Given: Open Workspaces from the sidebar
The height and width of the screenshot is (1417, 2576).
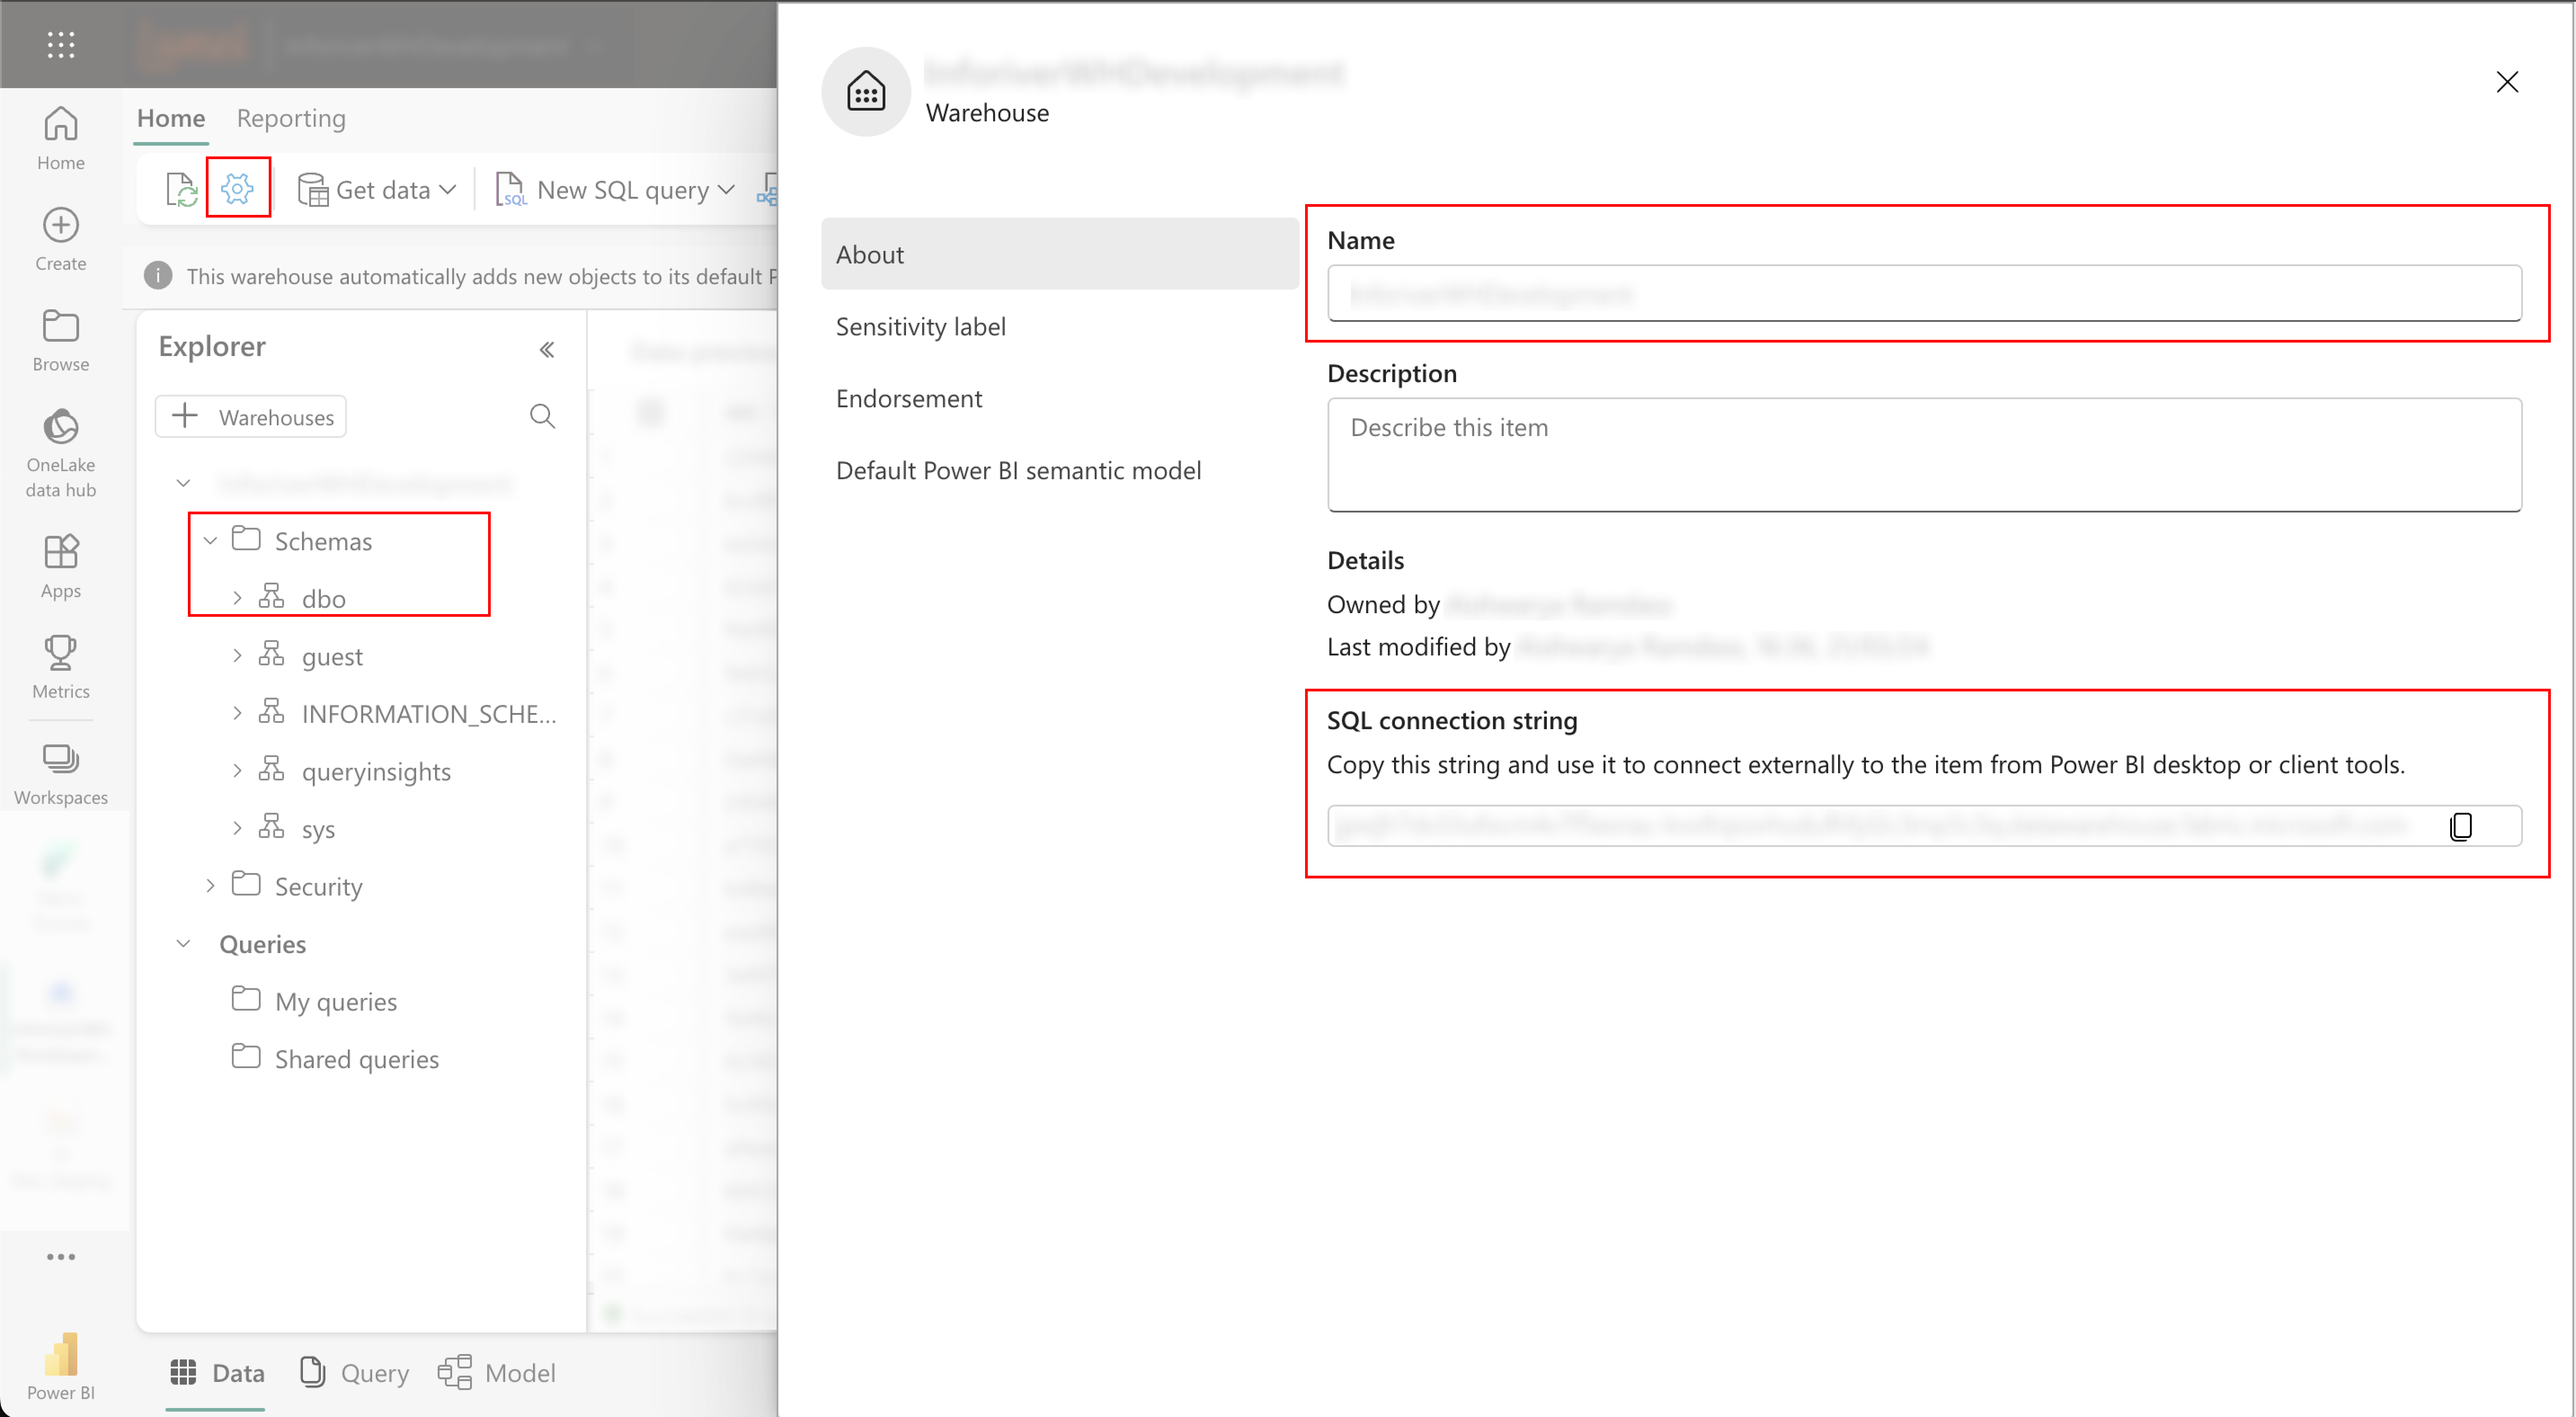Looking at the screenshot, I should [61, 774].
